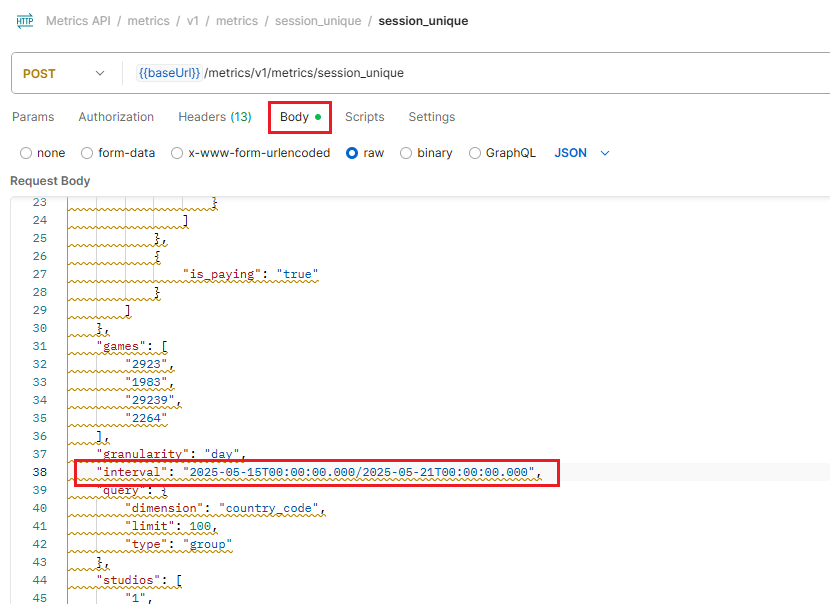Open the POST method dropdown
The height and width of the screenshot is (604, 830).
point(64,74)
